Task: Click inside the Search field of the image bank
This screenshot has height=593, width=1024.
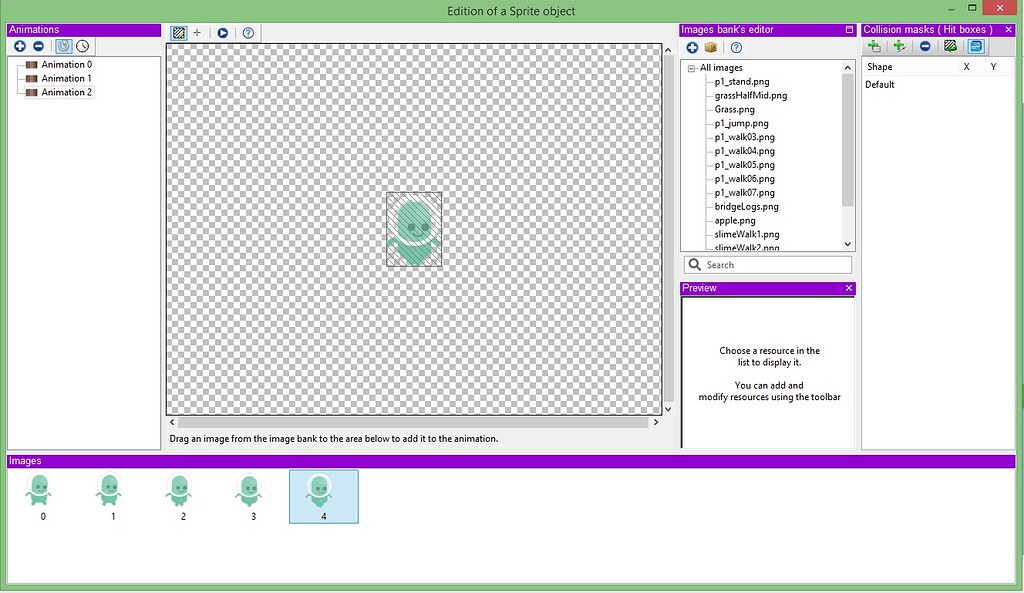Action: tap(770, 264)
